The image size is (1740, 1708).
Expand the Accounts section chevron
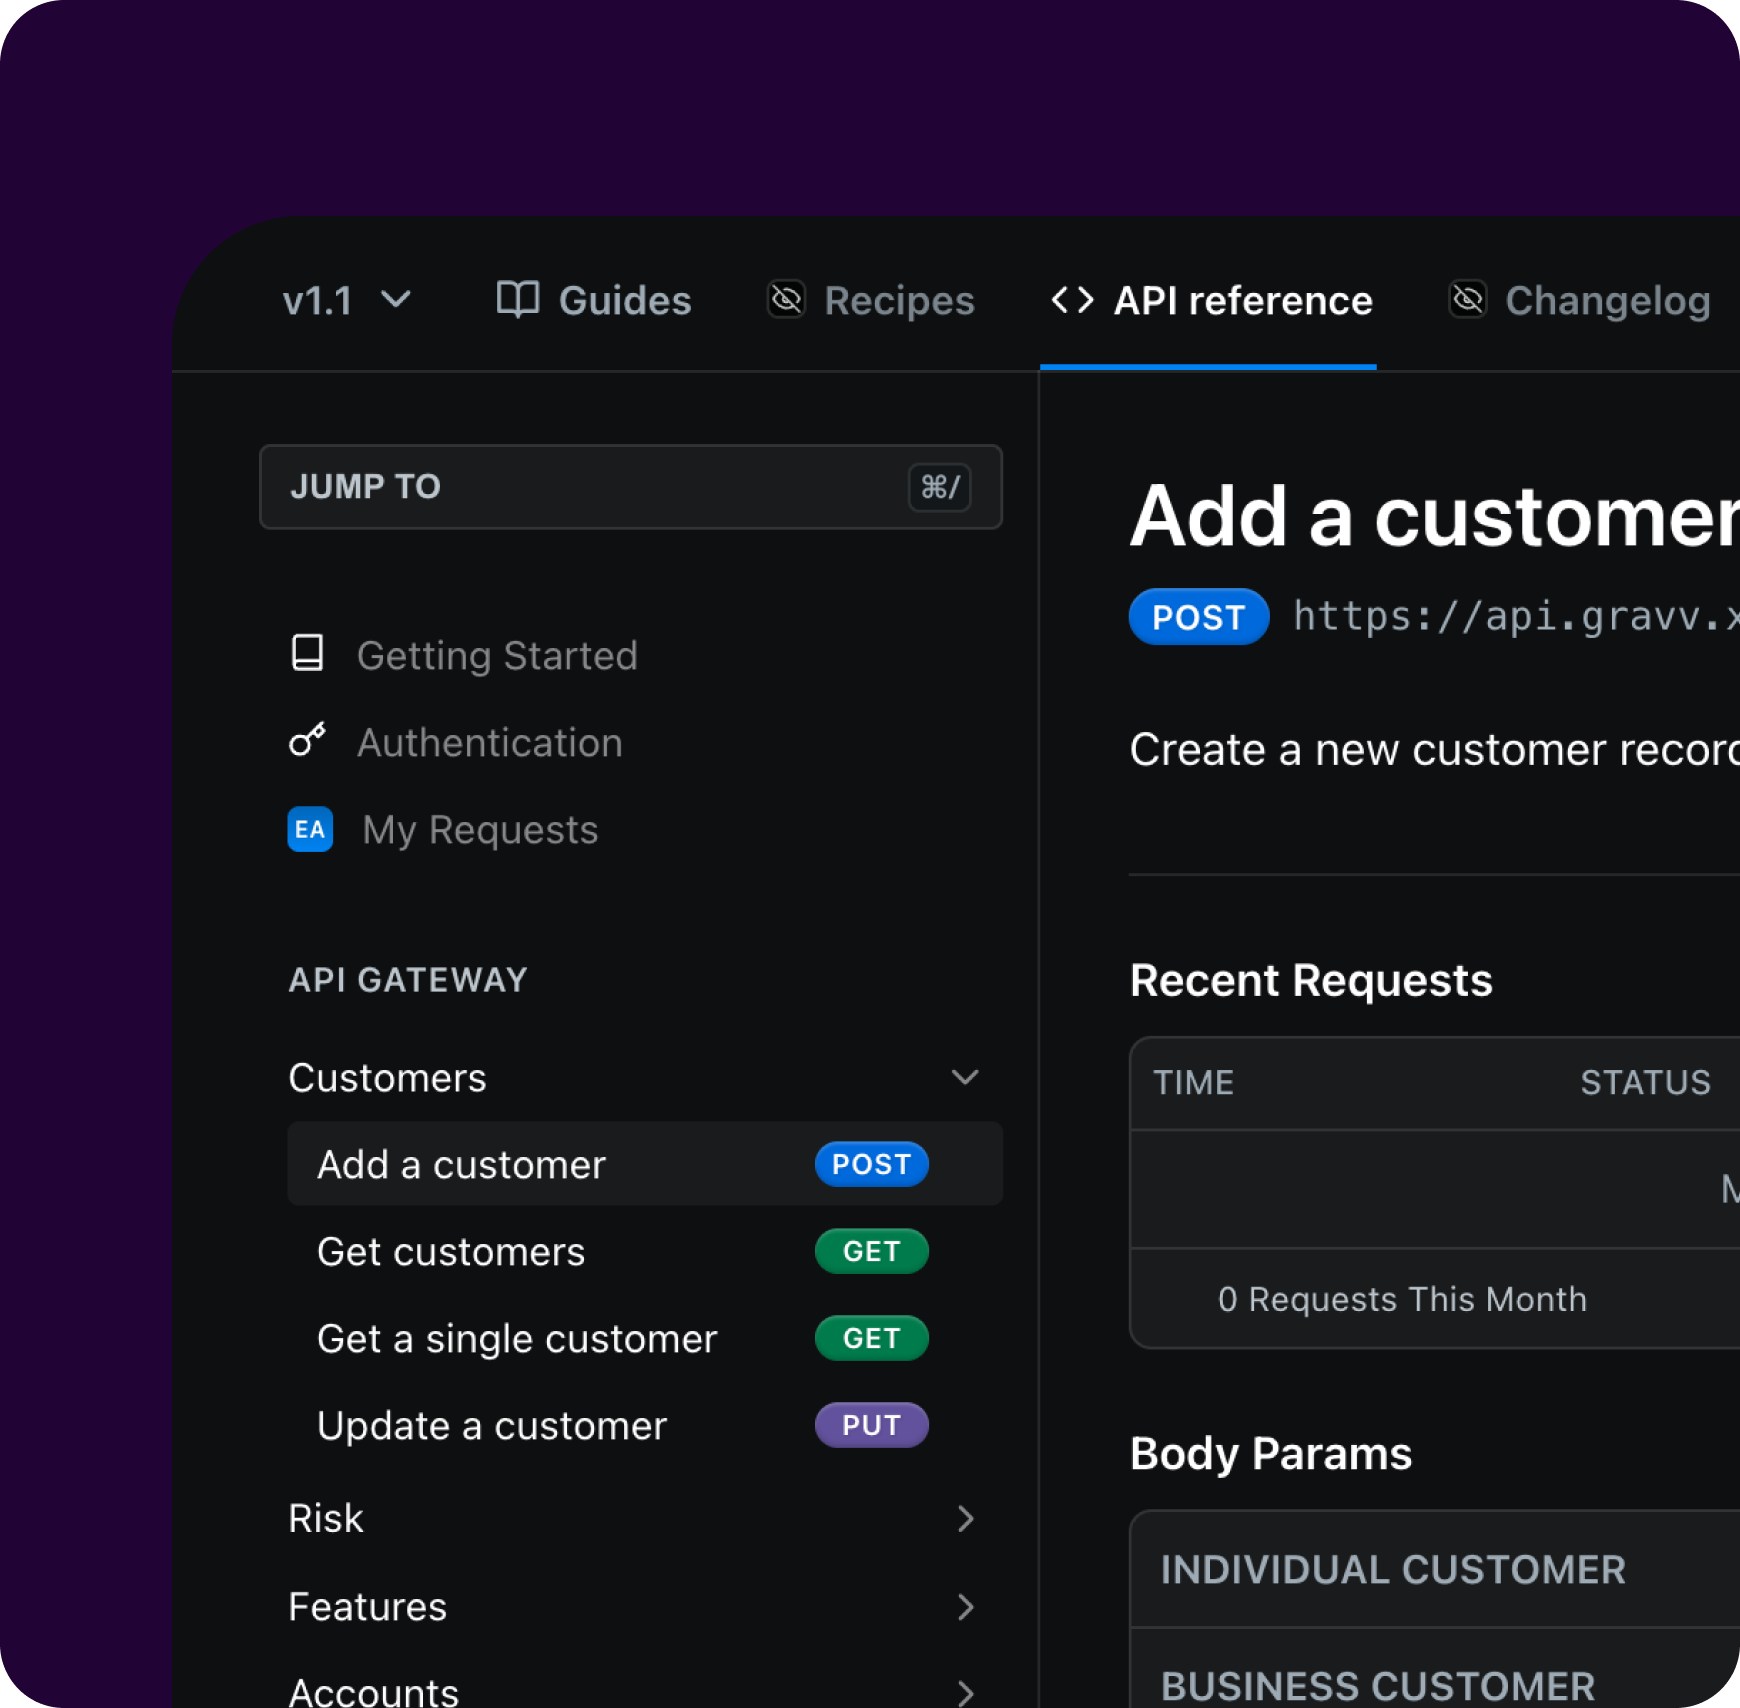(965, 1692)
